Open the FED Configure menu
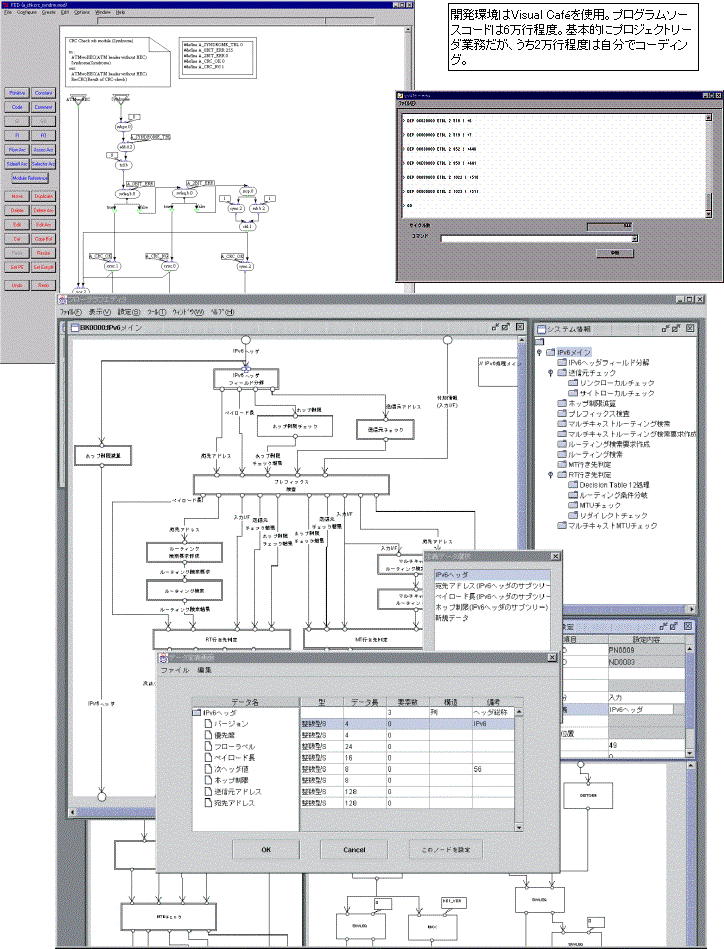This screenshot has height=949, width=724. [27, 12]
